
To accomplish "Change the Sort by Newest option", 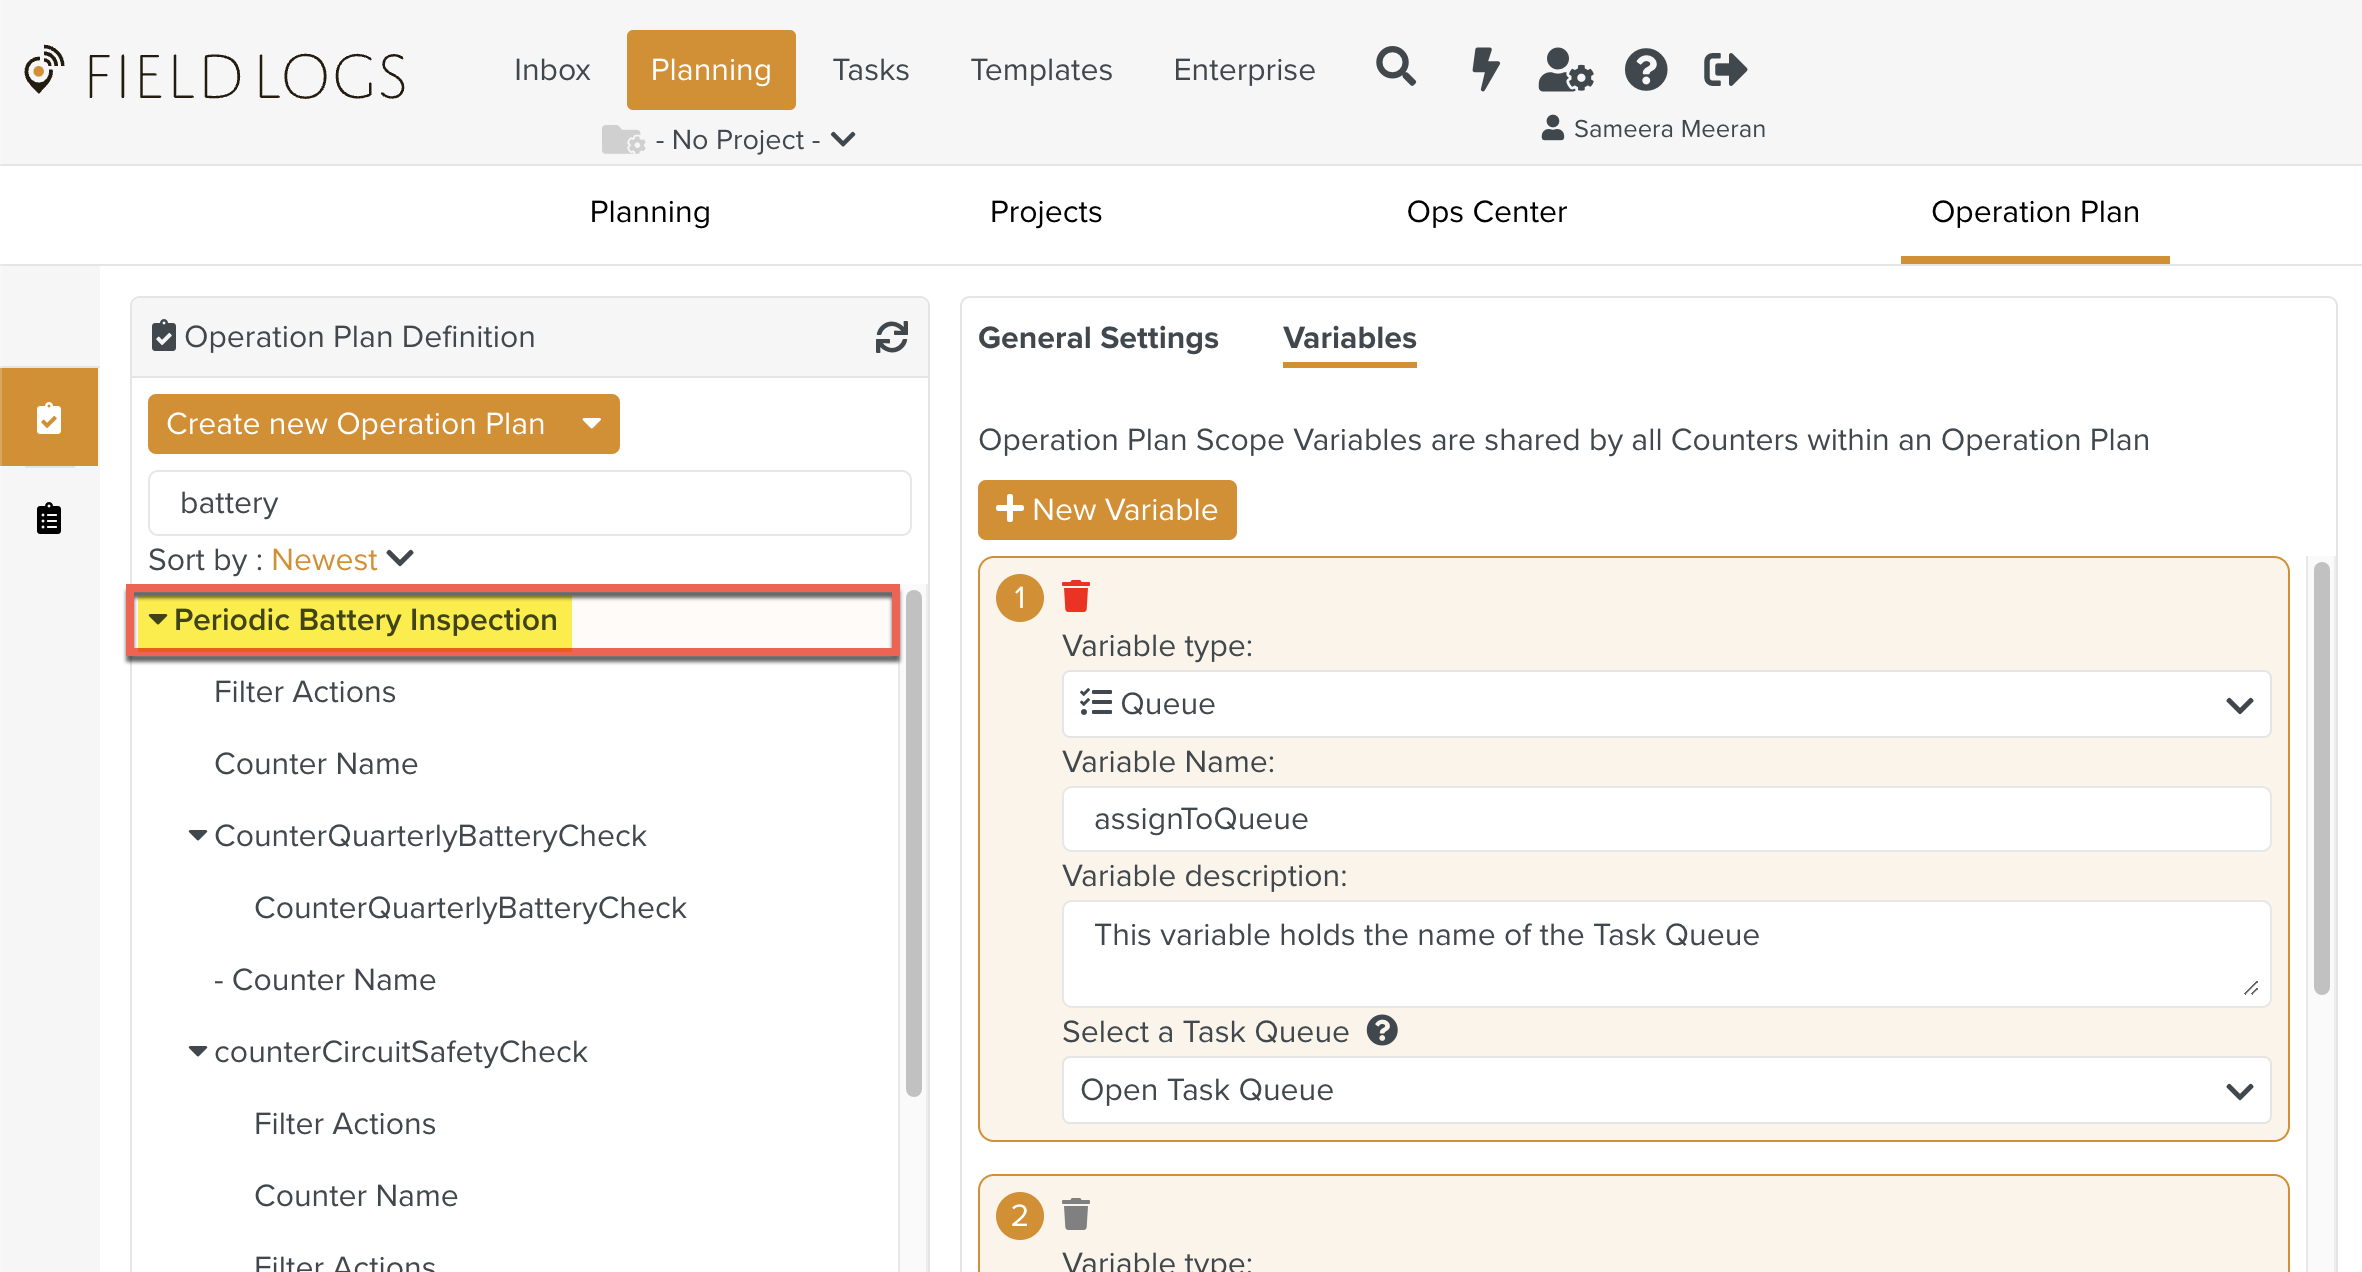I will pyautogui.click(x=342, y=559).
